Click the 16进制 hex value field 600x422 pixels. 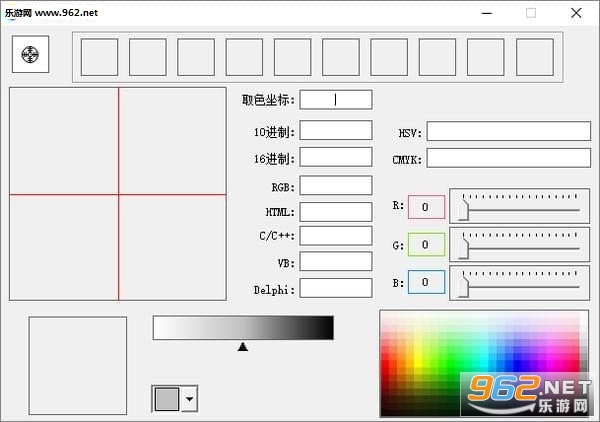pyautogui.click(x=336, y=157)
